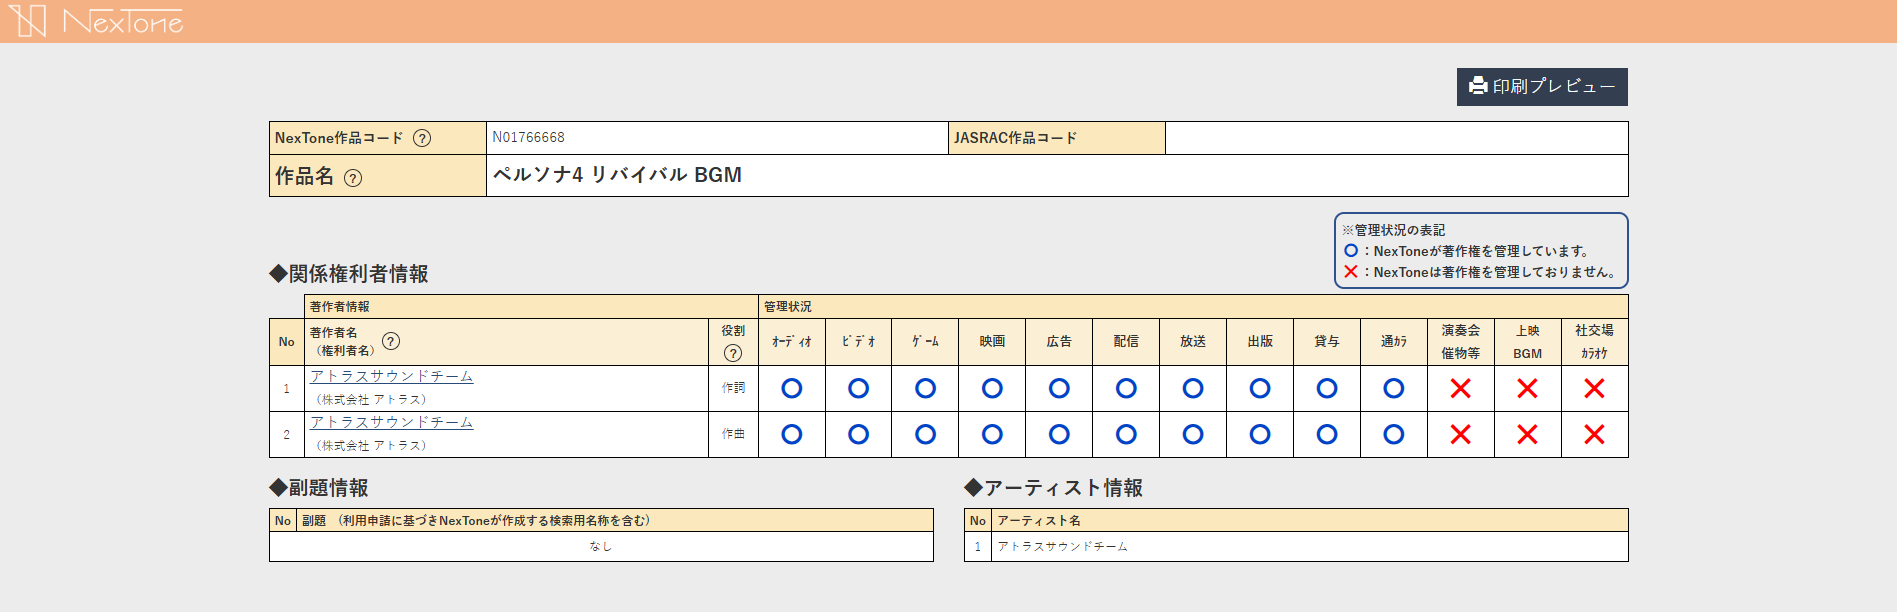The width and height of the screenshot is (1897, 612).
Task: Click the 社交場ｶﾗｵｹ X mark in row 2
Action: click(x=1595, y=434)
